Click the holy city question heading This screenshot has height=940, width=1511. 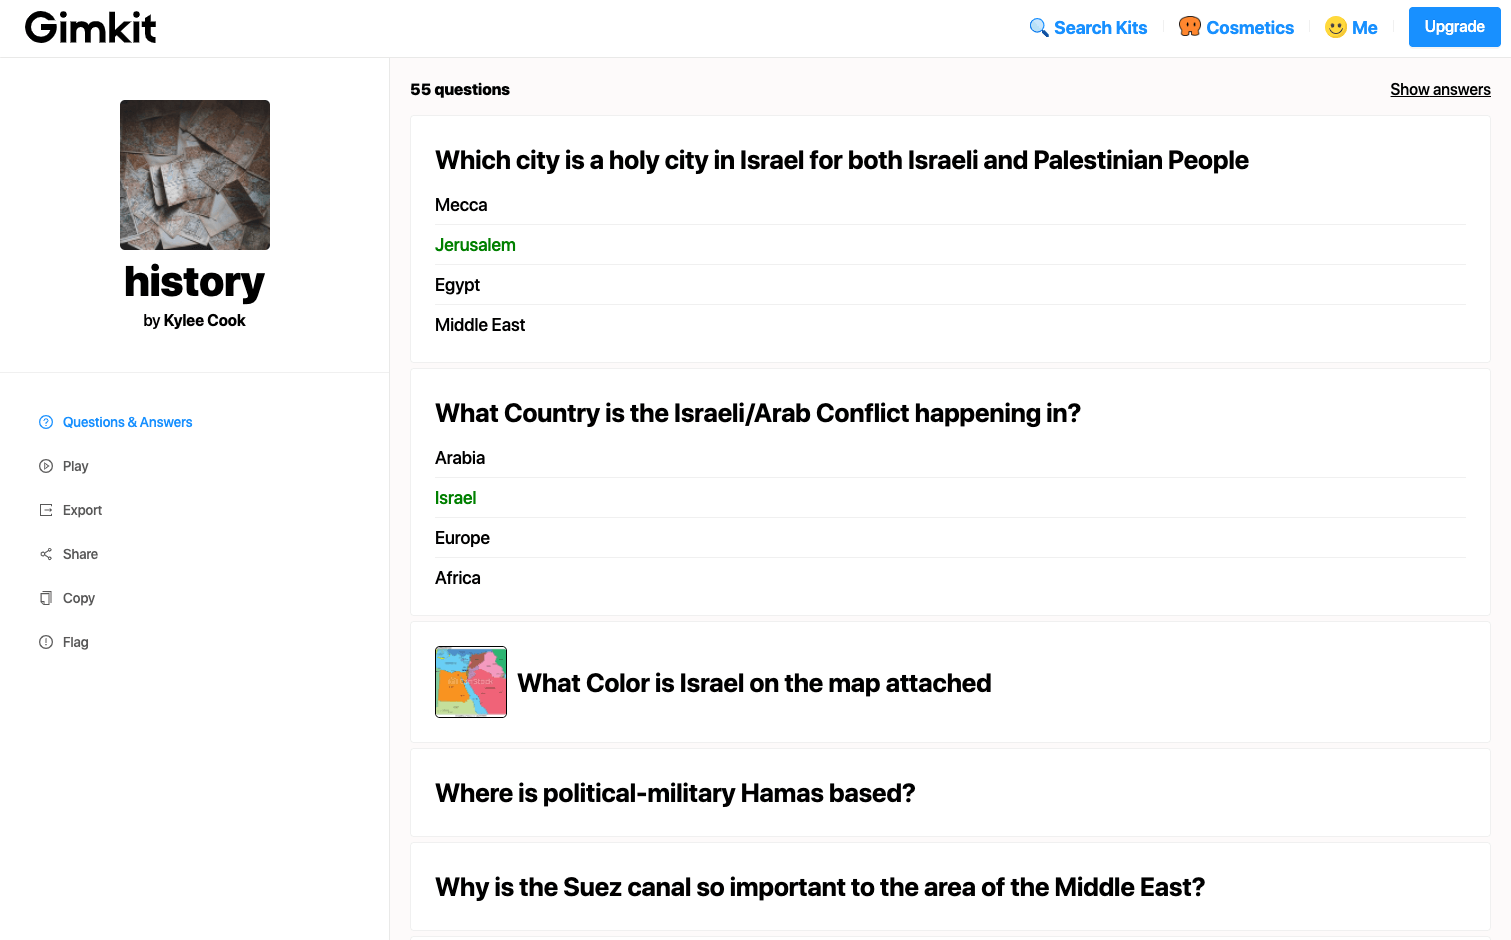click(x=842, y=160)
